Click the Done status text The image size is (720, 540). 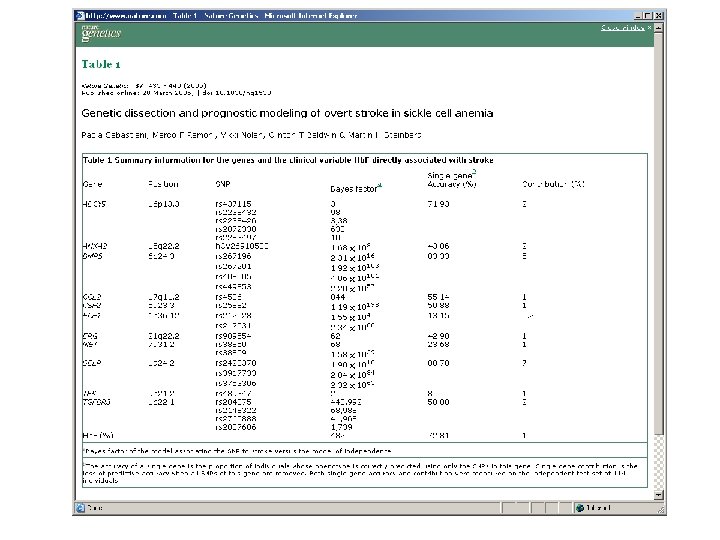[x=95, y=508]
